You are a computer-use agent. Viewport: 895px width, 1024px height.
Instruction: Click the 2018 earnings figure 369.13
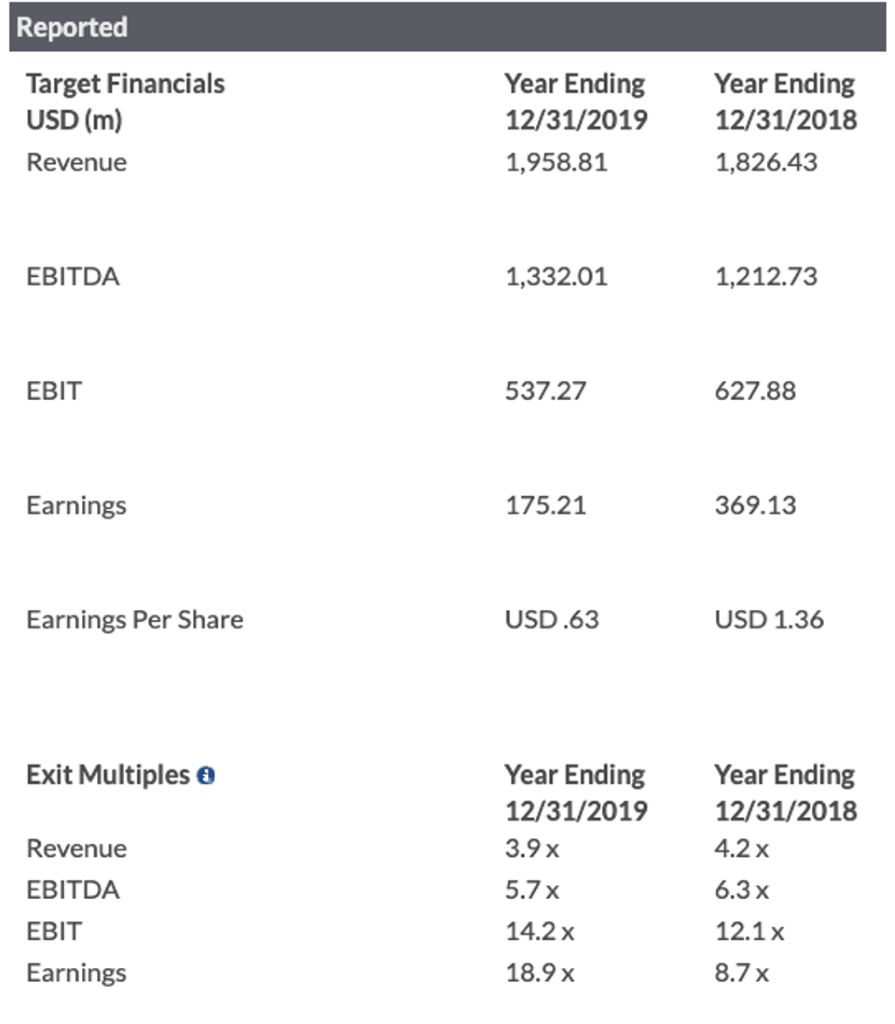coord(755,505)
